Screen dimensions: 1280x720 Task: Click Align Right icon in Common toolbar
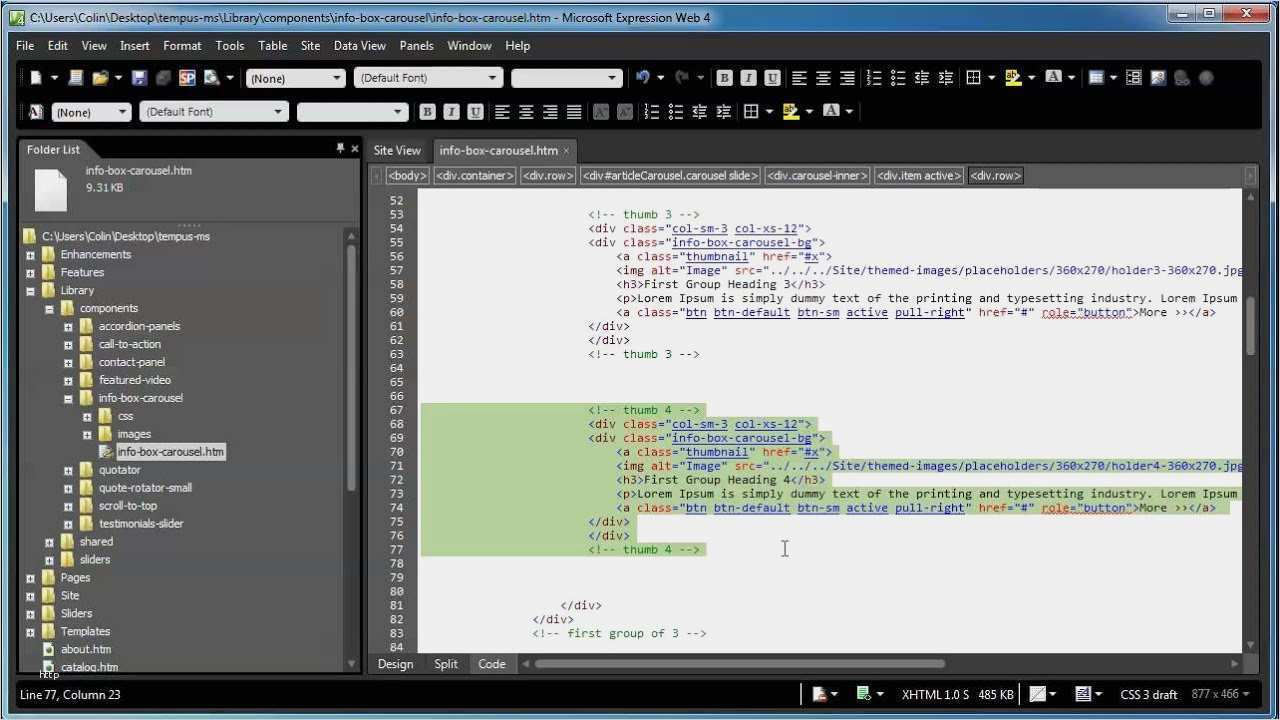847,78
